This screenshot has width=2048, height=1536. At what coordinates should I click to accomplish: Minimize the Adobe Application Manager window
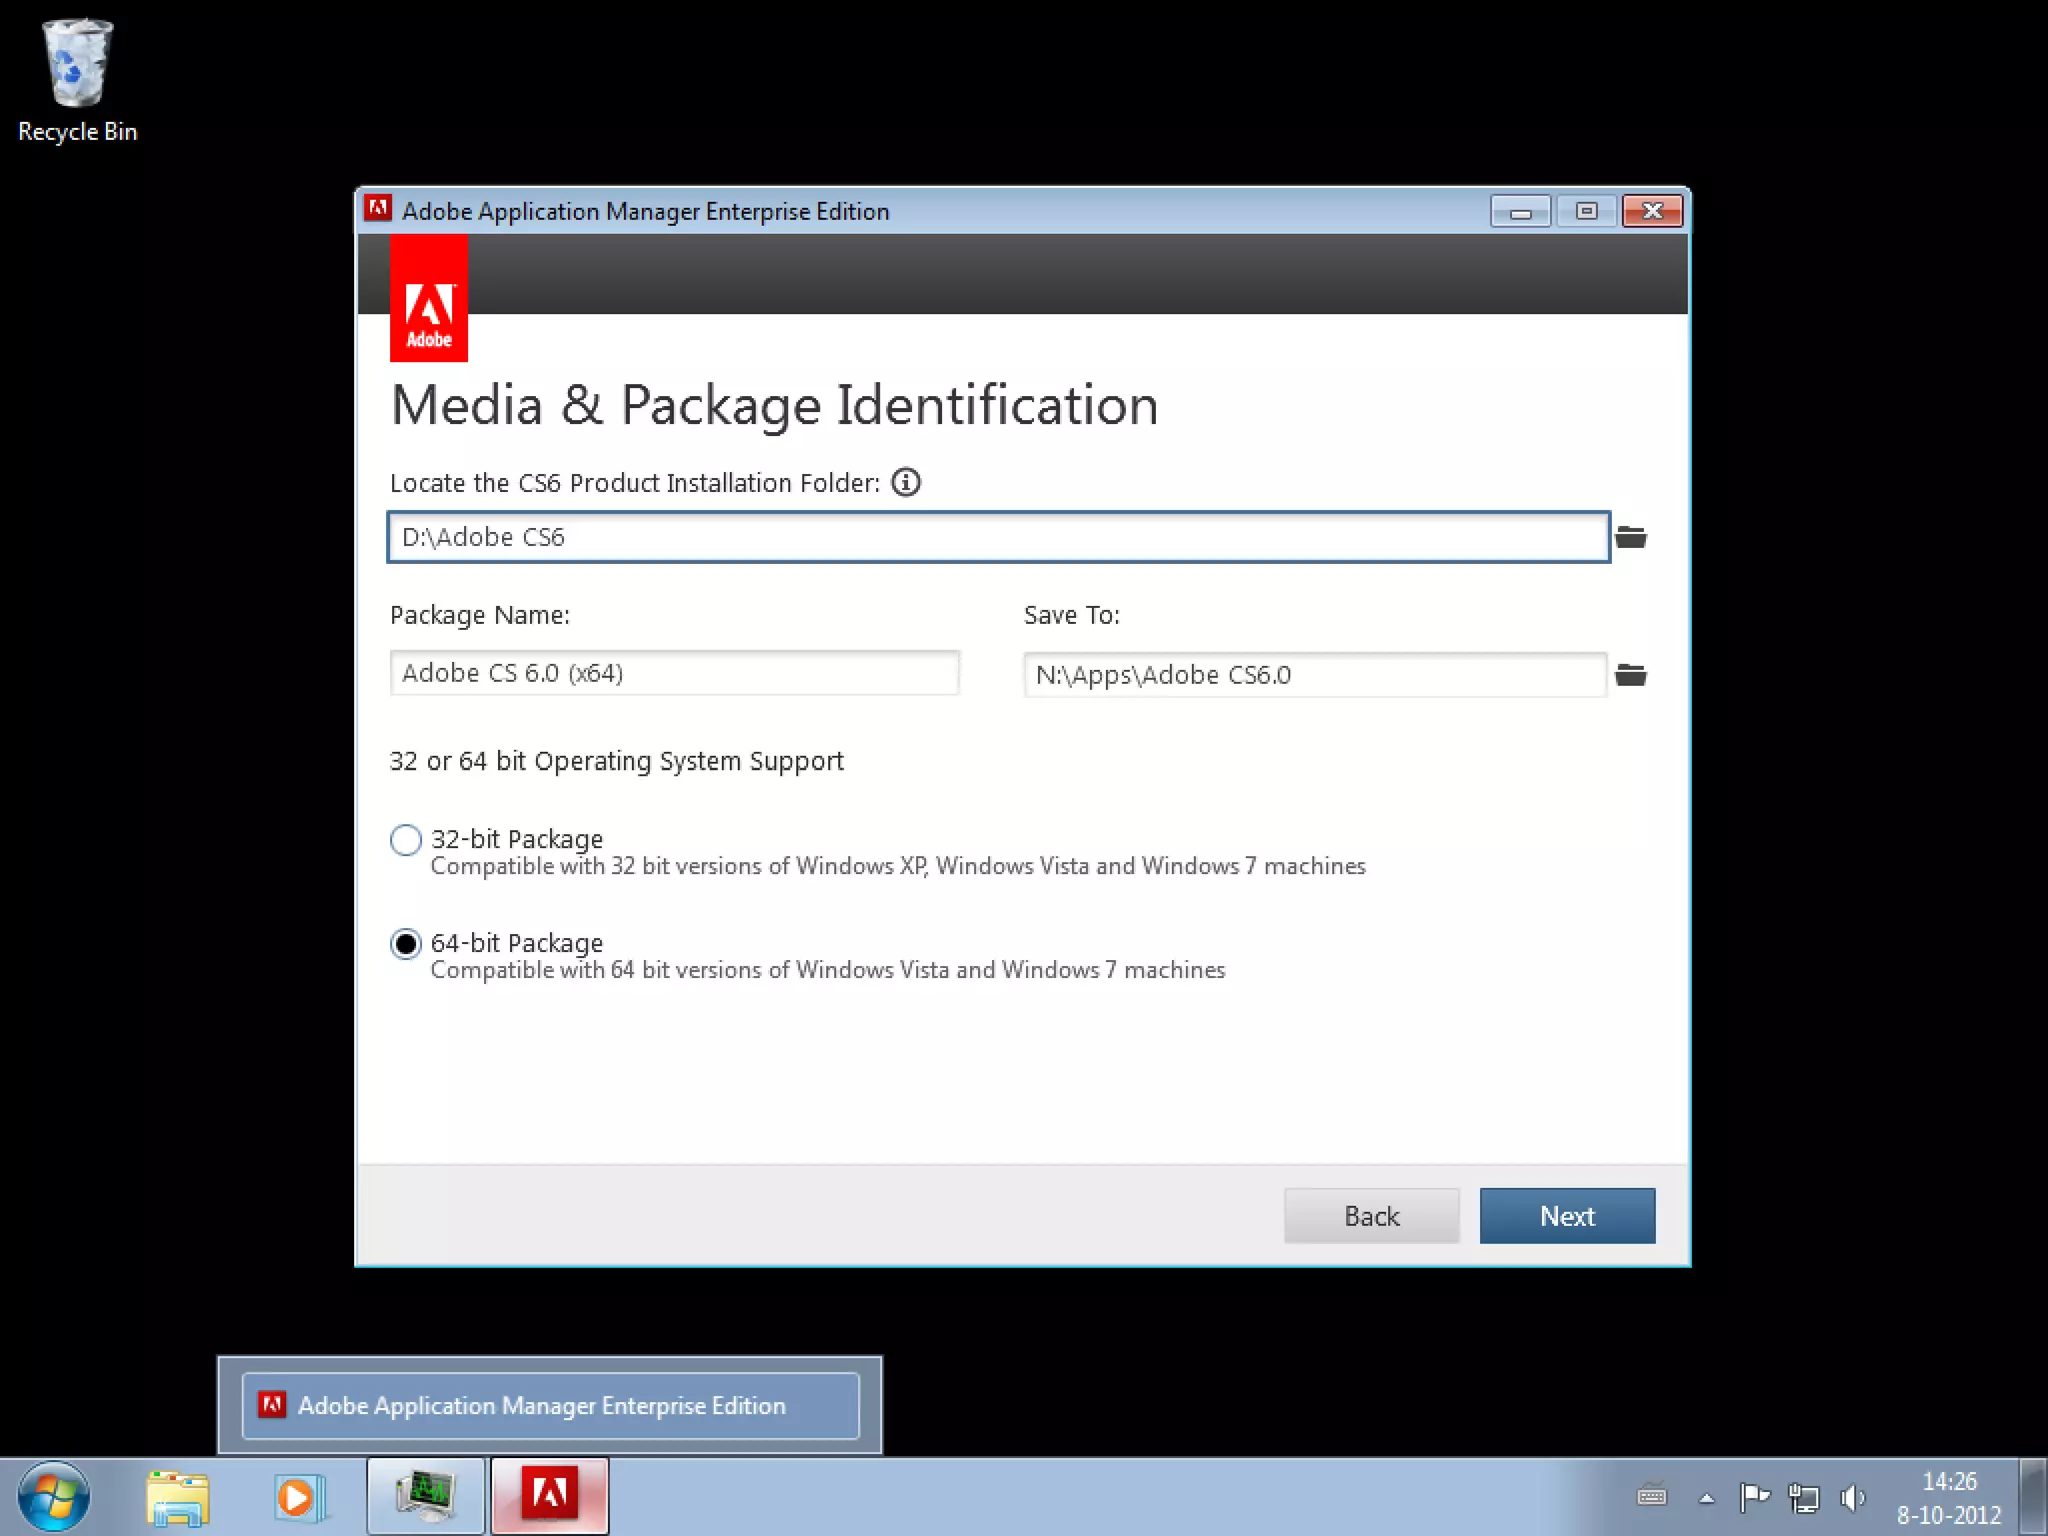pyautogui.click(x=1520, y=211)
